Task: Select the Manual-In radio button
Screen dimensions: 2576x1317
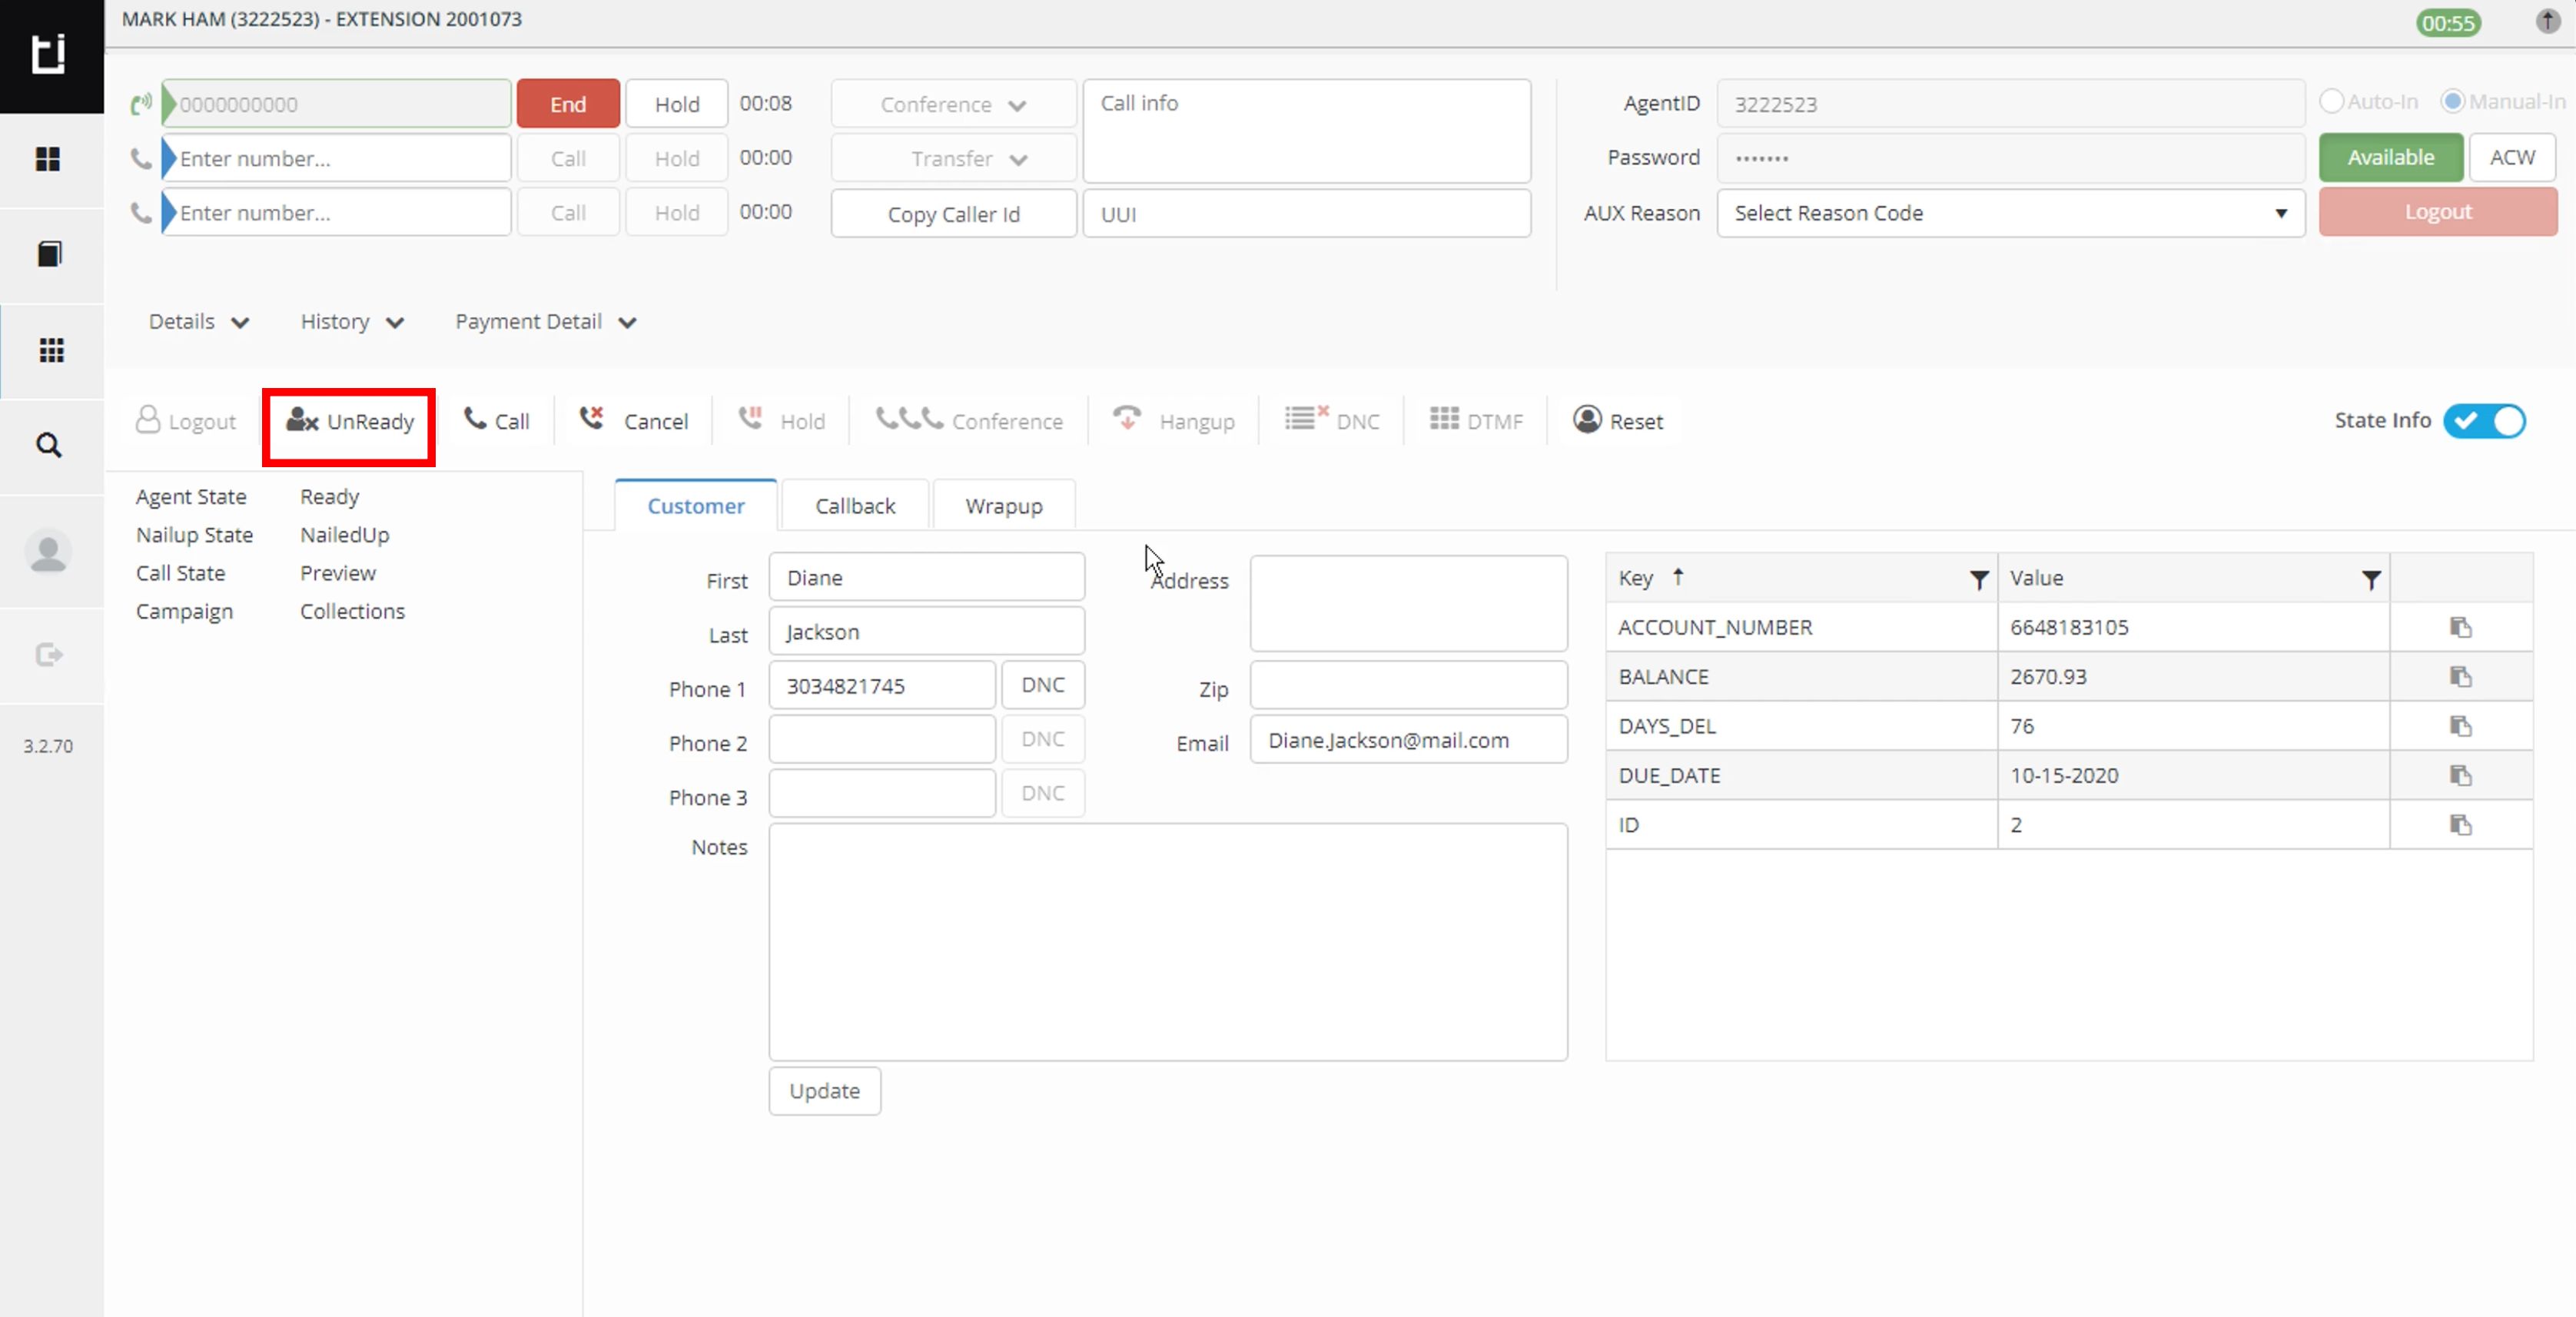Action: tap(2452, 101)
